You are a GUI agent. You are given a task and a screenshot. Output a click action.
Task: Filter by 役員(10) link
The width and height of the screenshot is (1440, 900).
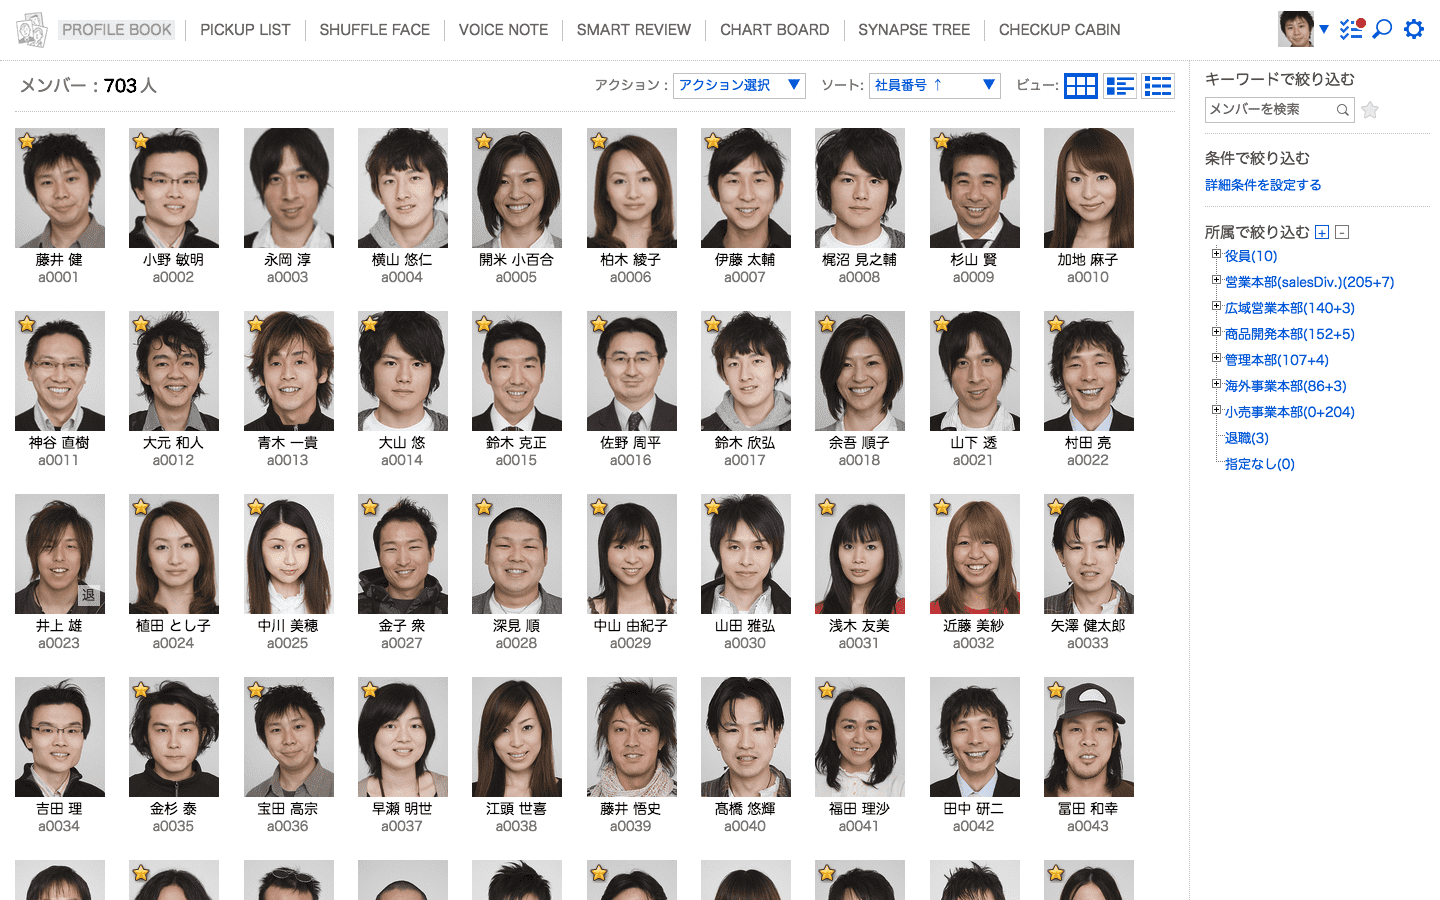pyautogui.click(x=1251, y=256)
